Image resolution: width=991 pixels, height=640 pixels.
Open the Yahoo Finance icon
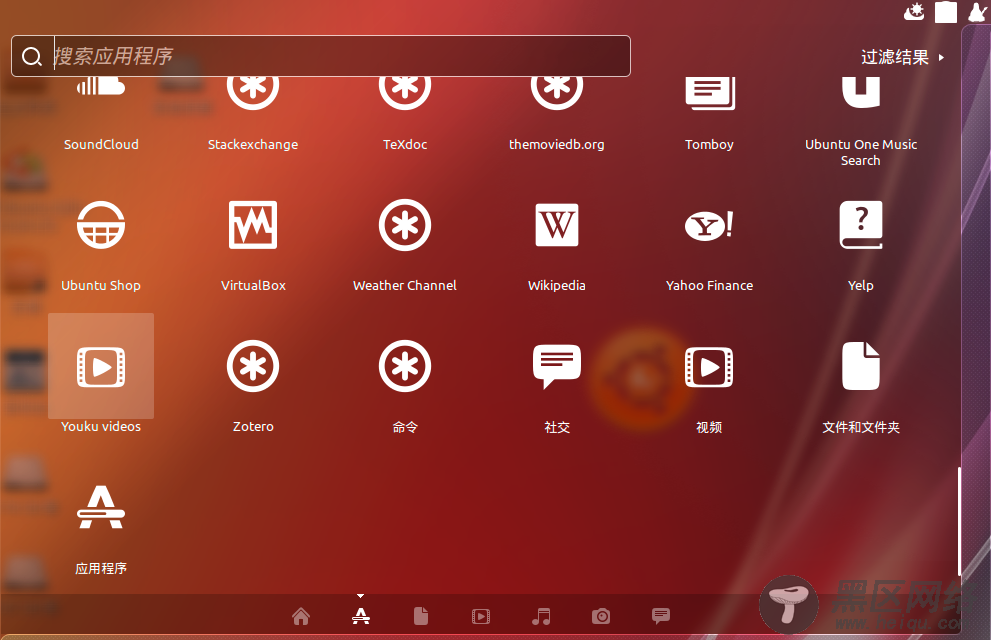click(x=709, y=225)
